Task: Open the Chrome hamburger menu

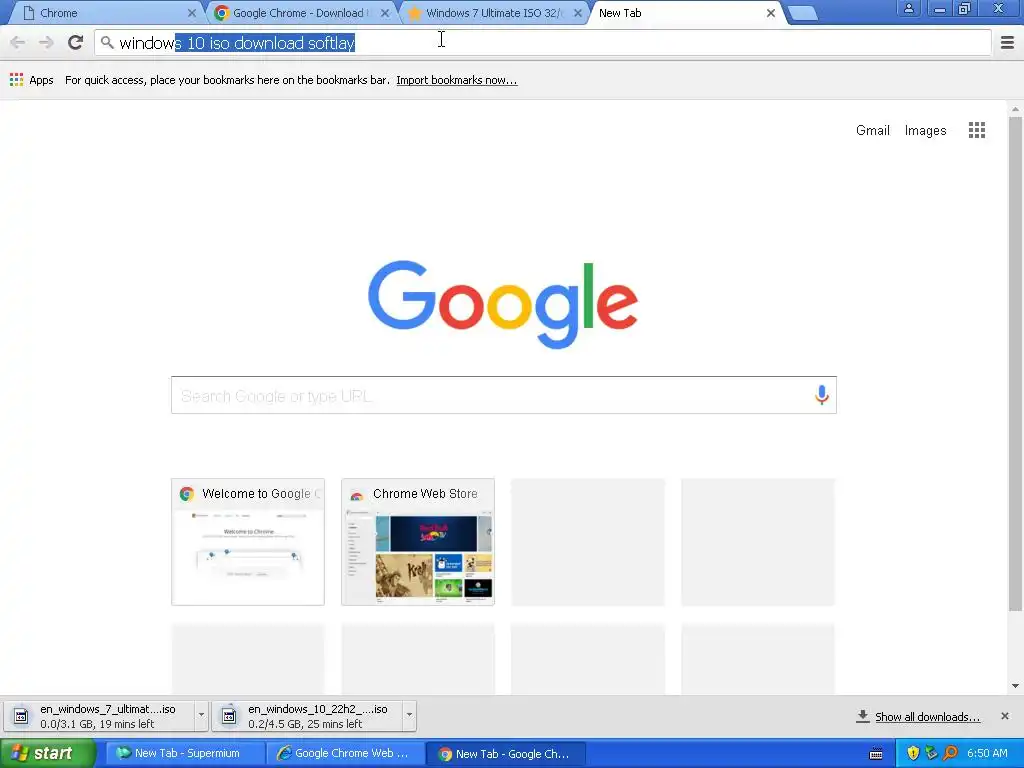Action: [x=1007, y=43]
